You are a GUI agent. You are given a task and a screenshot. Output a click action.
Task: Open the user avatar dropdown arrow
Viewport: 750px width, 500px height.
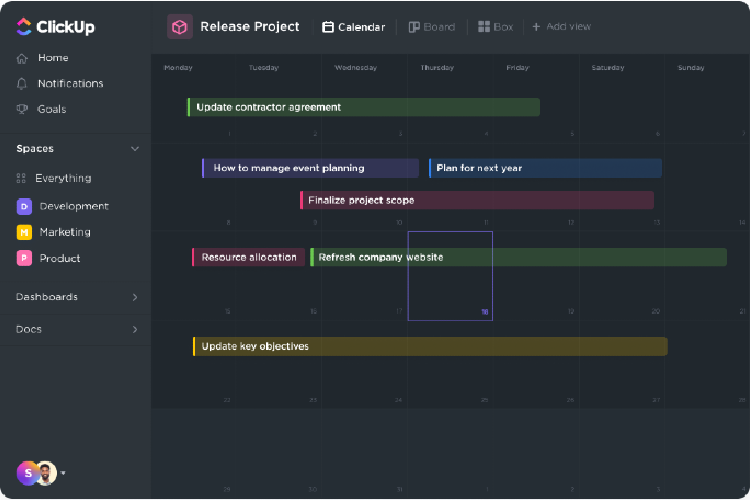(x=64, y=473)
